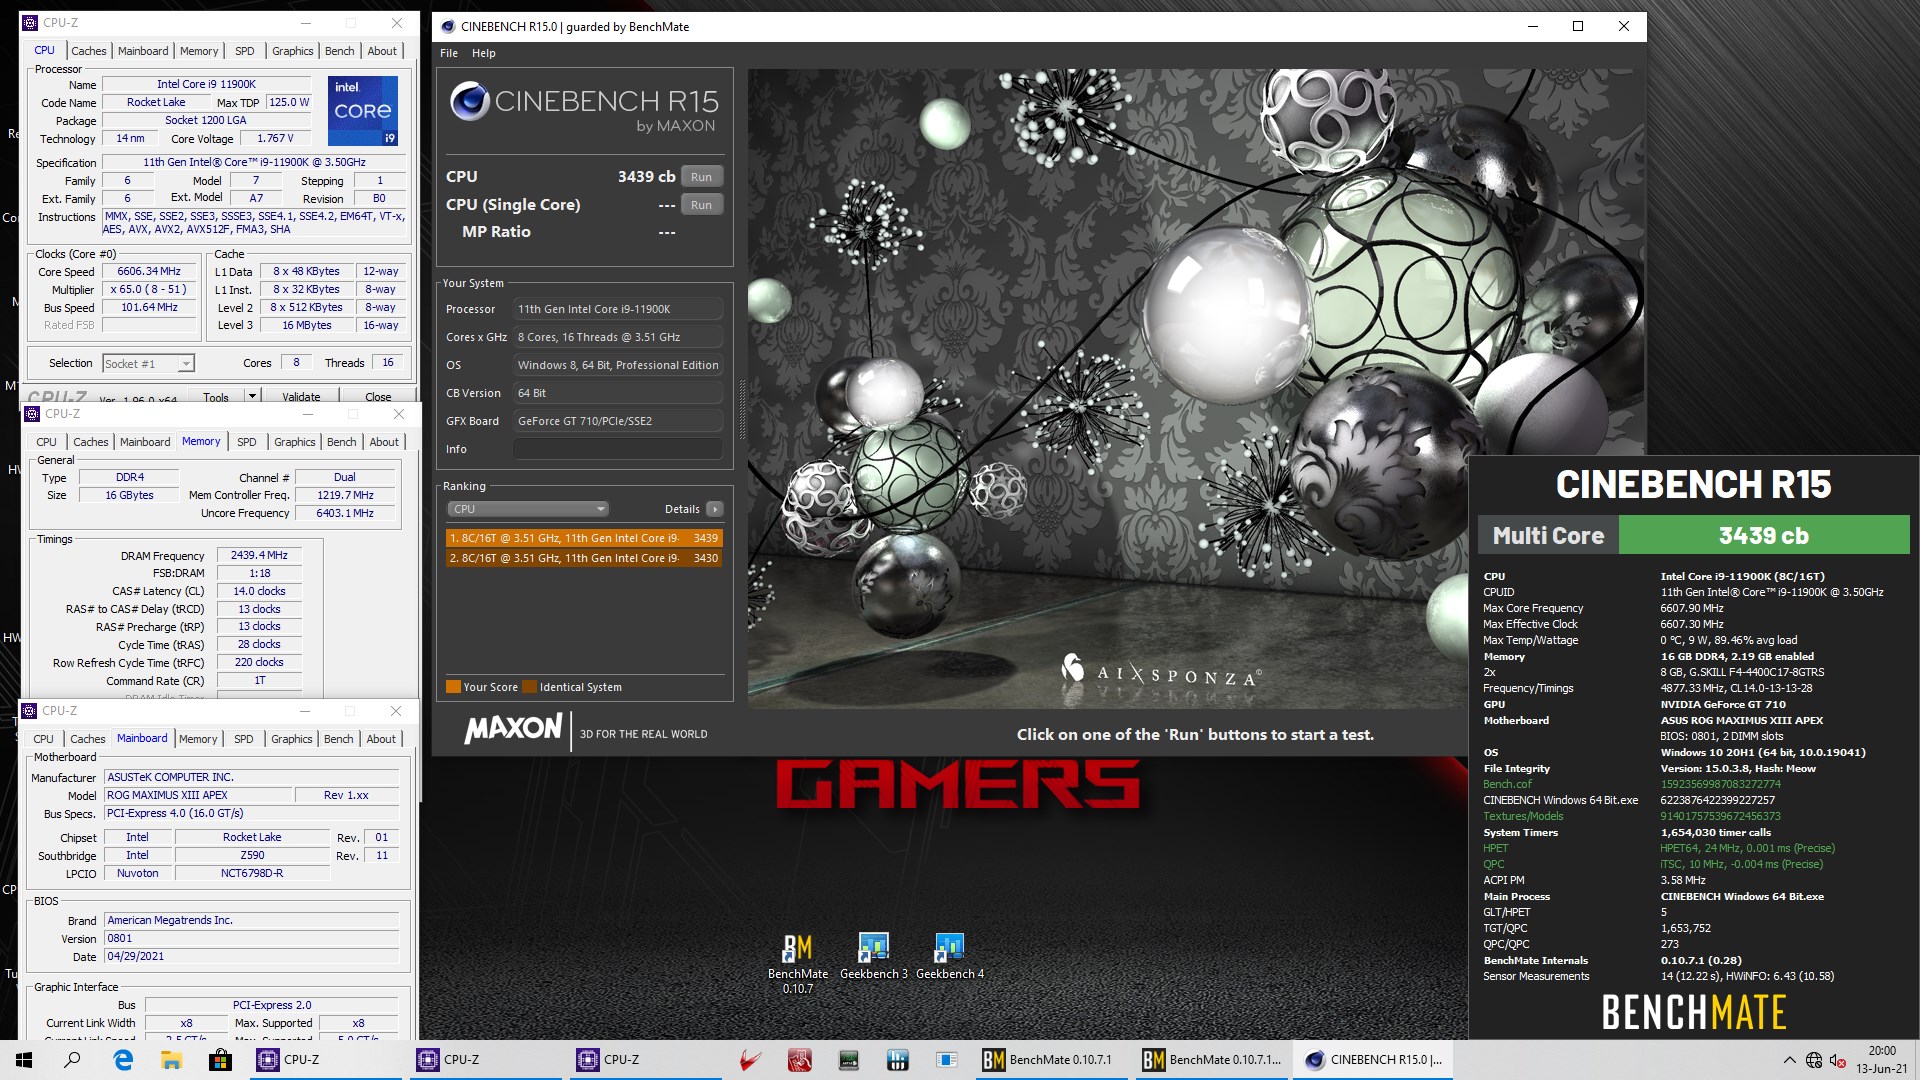Image resolution: width=1920 pixels, height=1080 pixels.
Task: Show hidden tray icons chevron
Action: click(x=1788, y=1060)
